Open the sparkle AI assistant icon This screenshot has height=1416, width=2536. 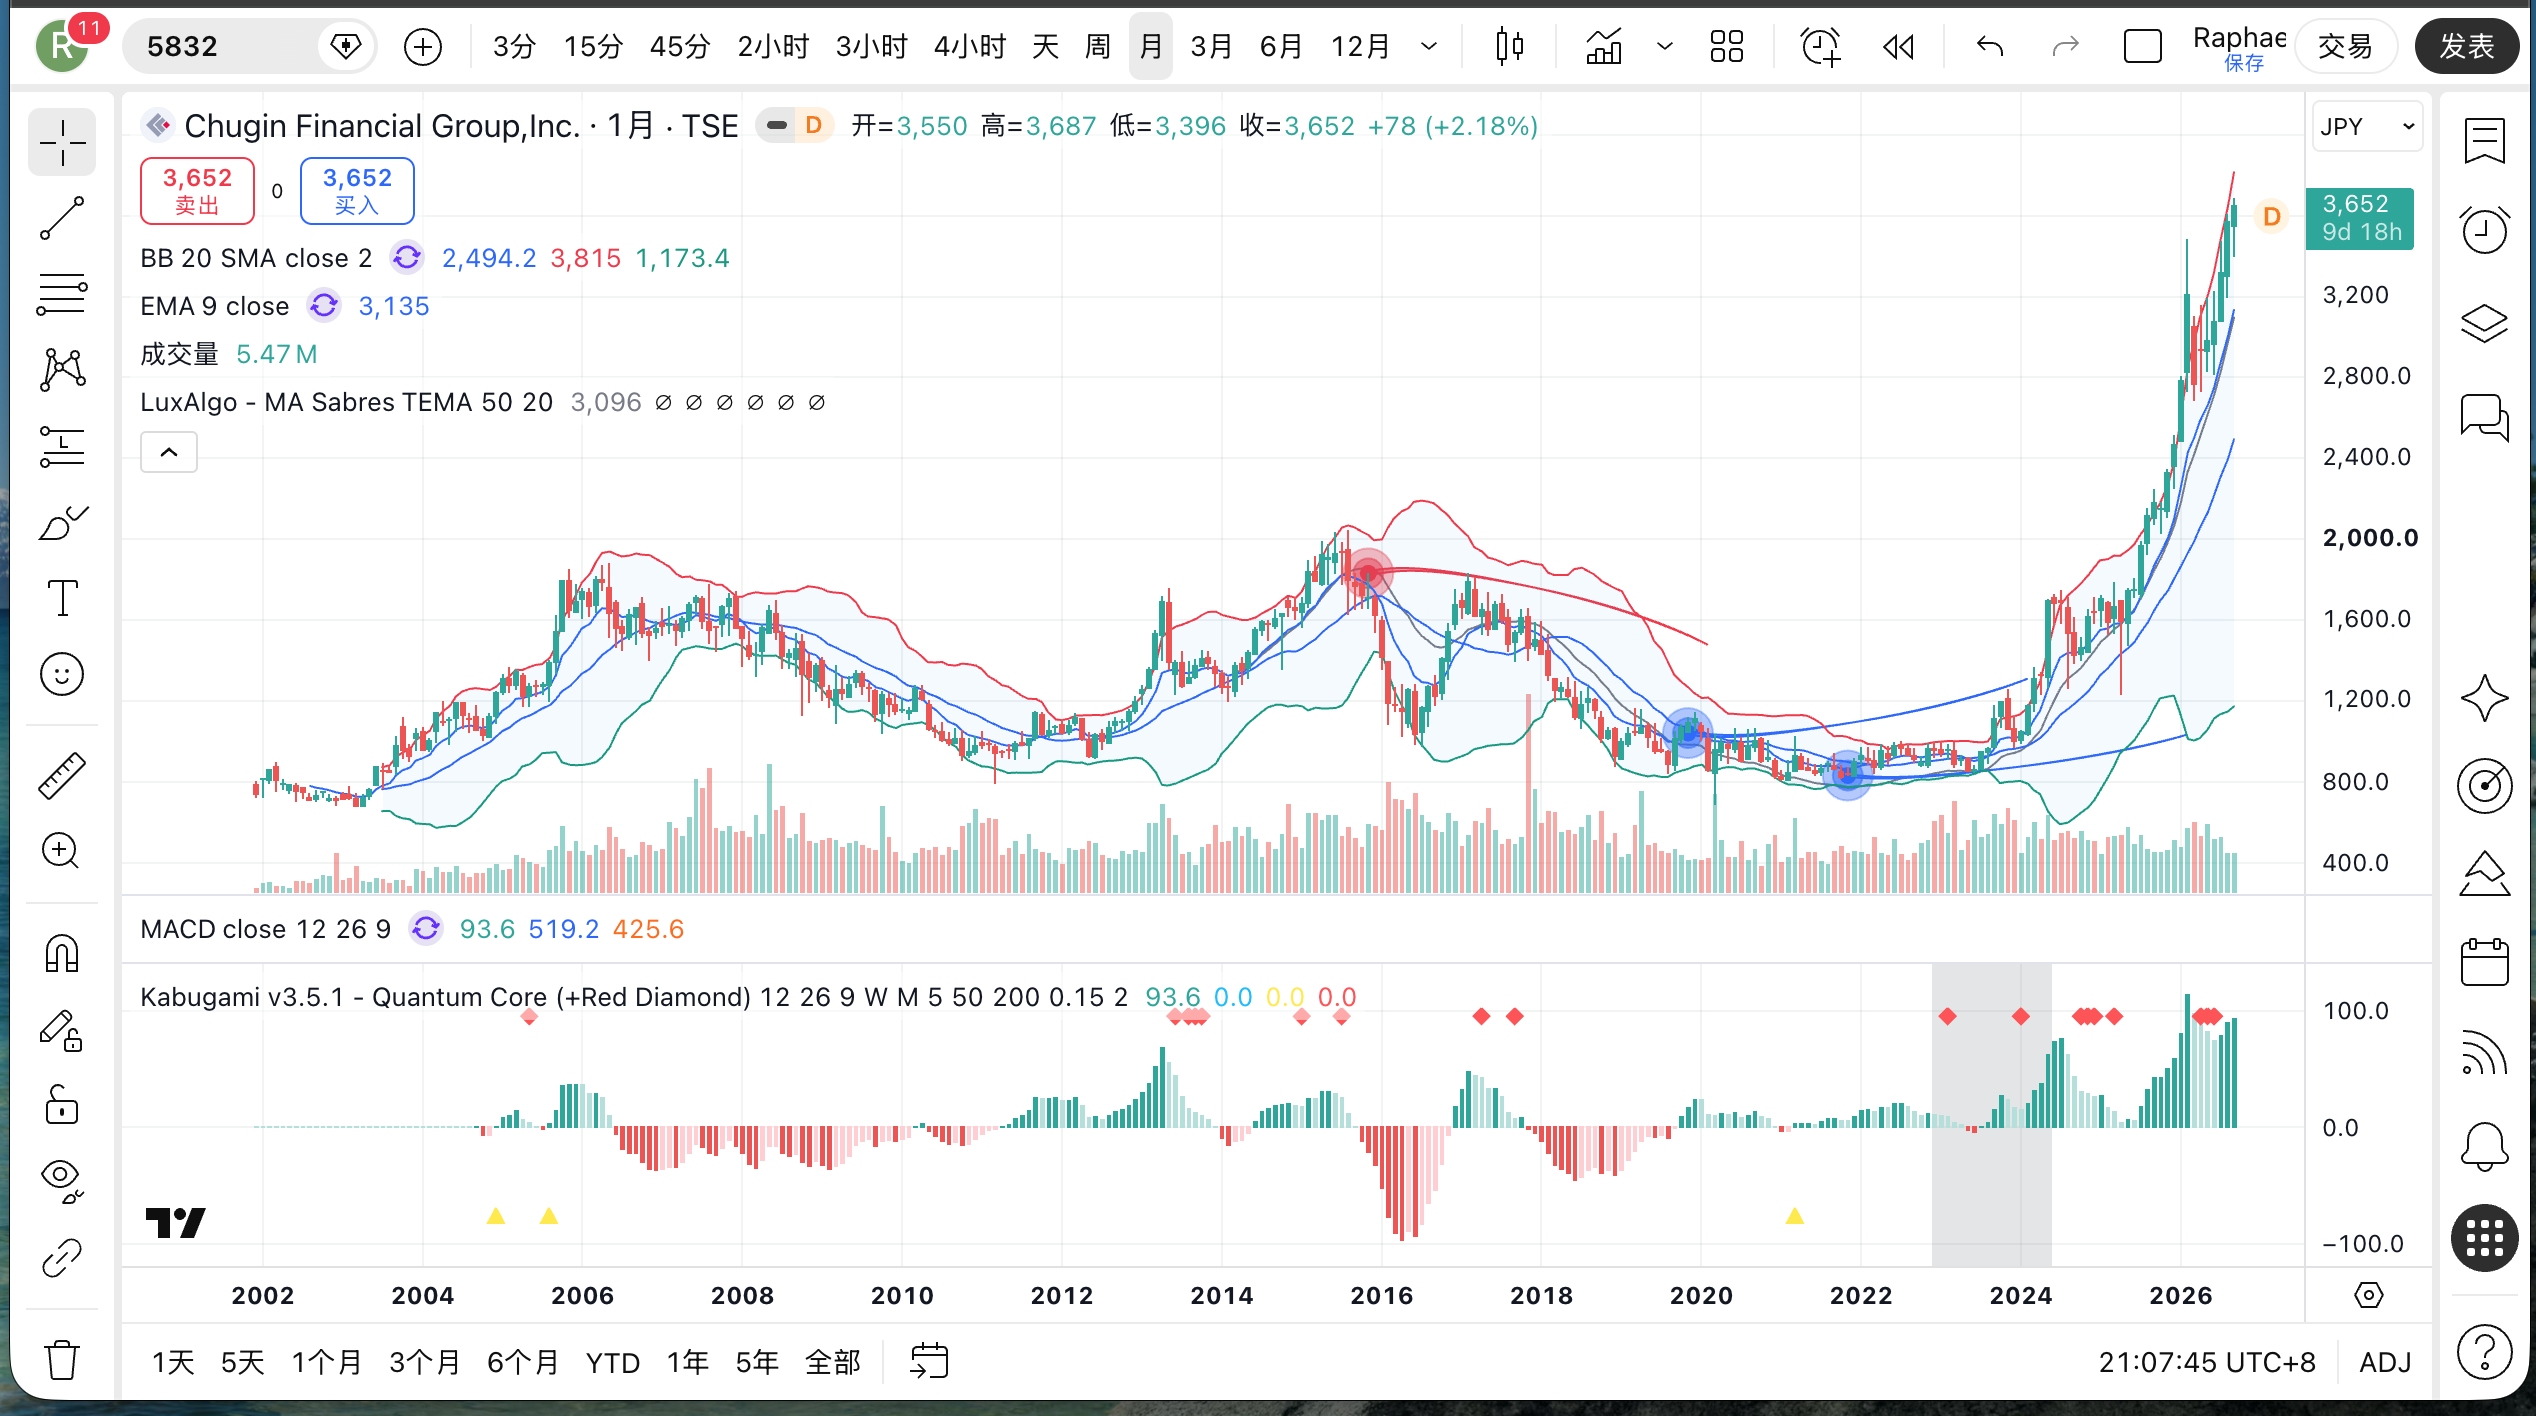2484,698
